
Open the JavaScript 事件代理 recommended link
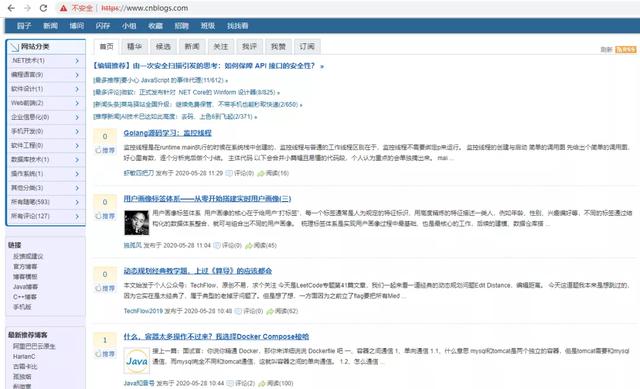tap(160, 80)
